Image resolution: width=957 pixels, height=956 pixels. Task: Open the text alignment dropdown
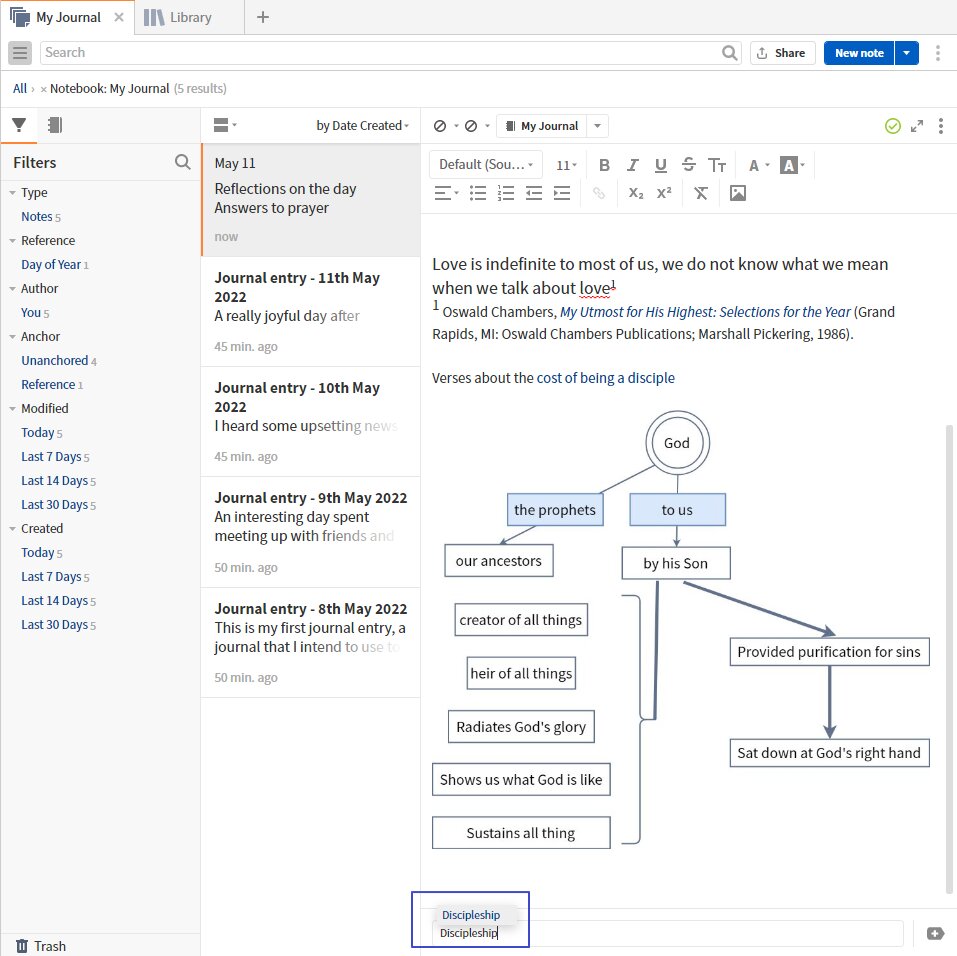pyautogui.click(x=446, y=194)
